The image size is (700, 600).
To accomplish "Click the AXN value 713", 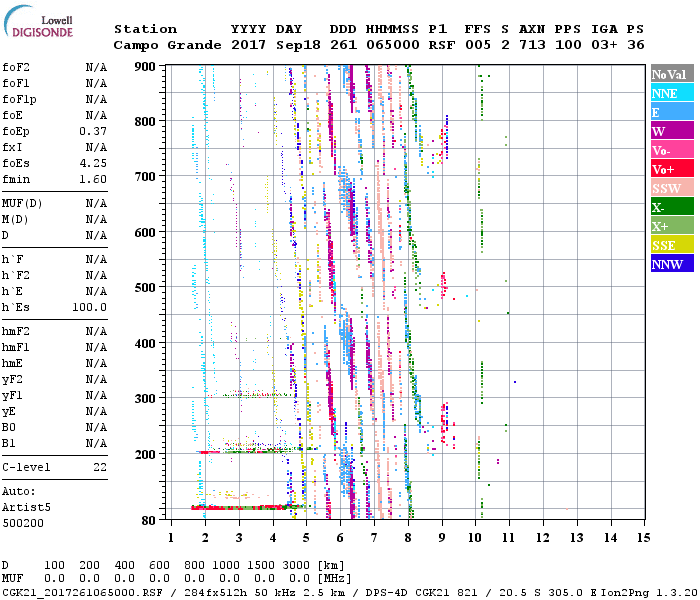I will pos(532,45).
